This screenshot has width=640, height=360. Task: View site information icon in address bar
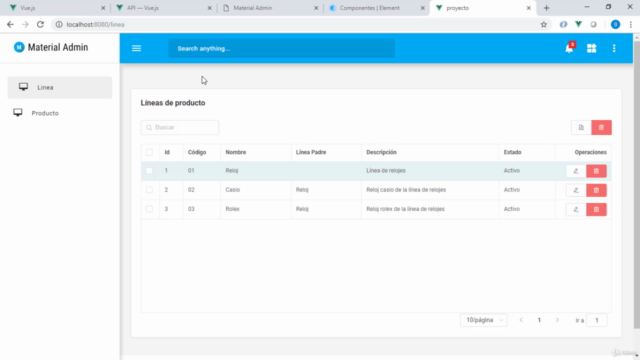[x=59, y=24]
